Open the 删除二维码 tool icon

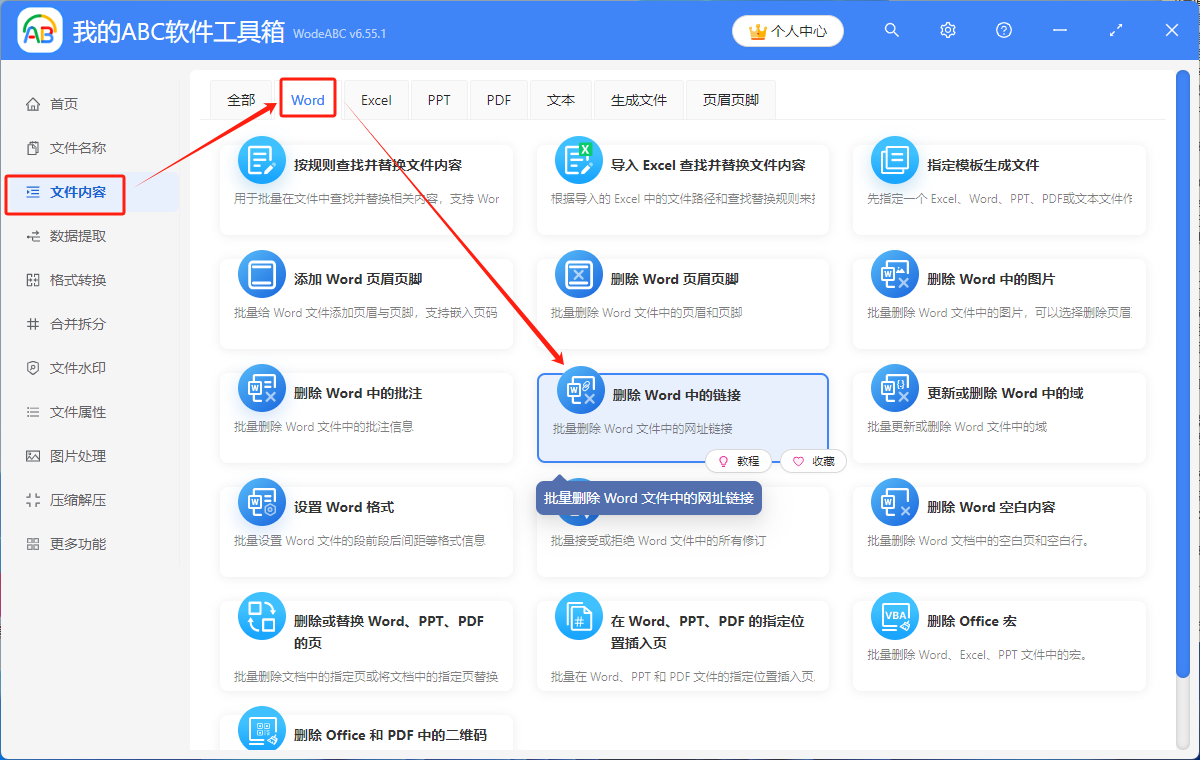coord(261,731)
